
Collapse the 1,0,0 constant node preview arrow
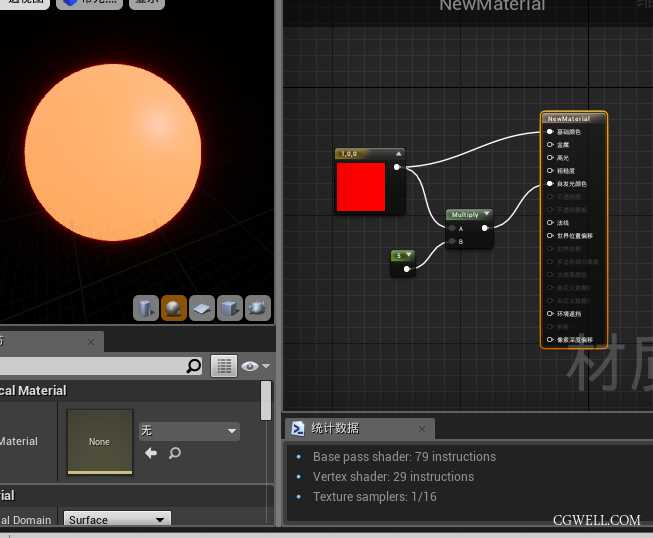(x=398, y=154)
